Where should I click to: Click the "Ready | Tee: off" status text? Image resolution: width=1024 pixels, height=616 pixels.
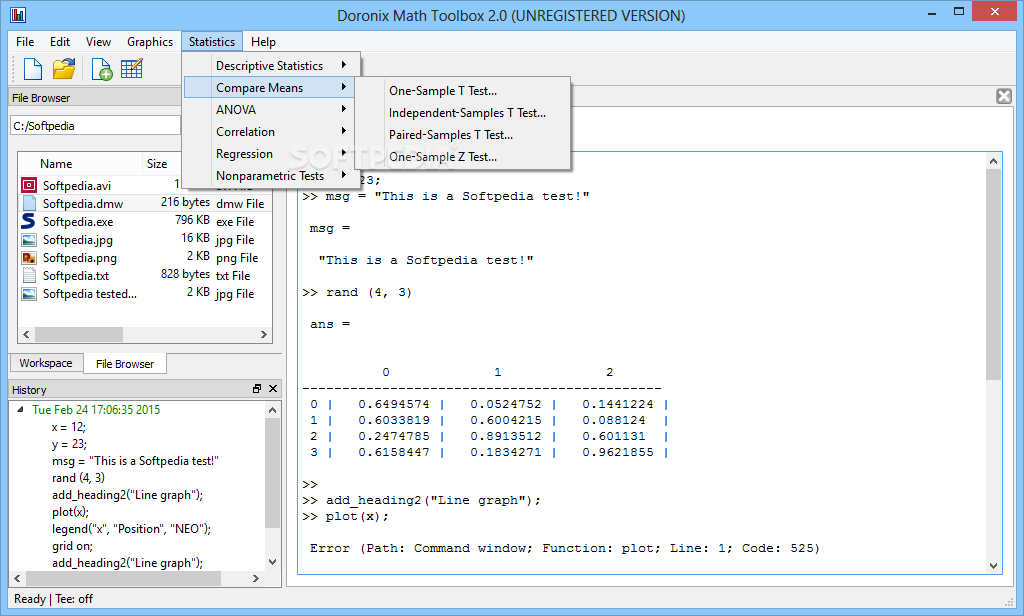54,598
